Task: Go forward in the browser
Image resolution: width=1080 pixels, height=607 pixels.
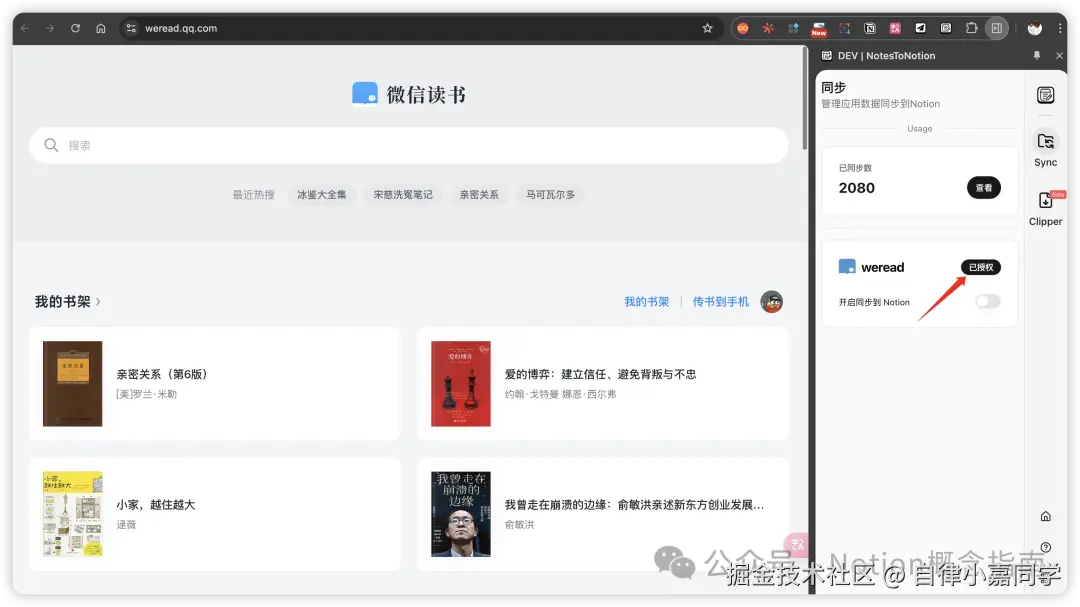Action: 50,28
